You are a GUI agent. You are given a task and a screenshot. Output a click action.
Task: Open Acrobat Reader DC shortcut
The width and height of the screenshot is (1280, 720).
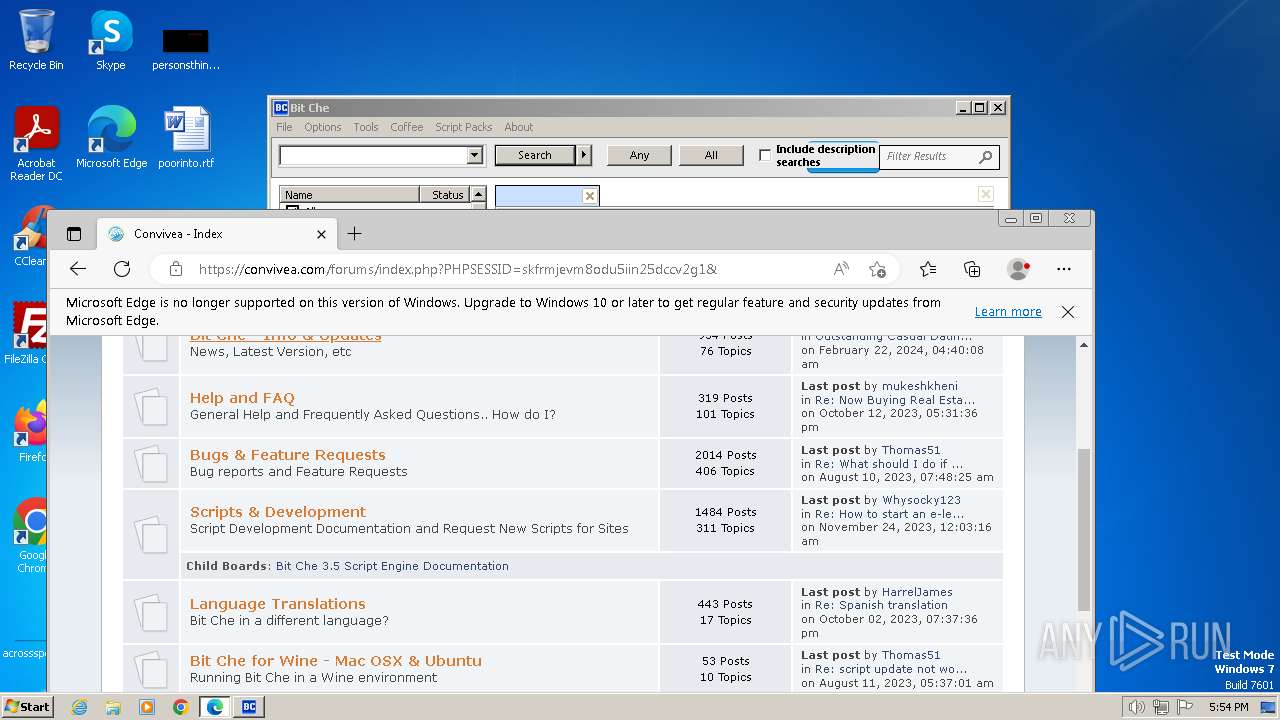point(36,143)
